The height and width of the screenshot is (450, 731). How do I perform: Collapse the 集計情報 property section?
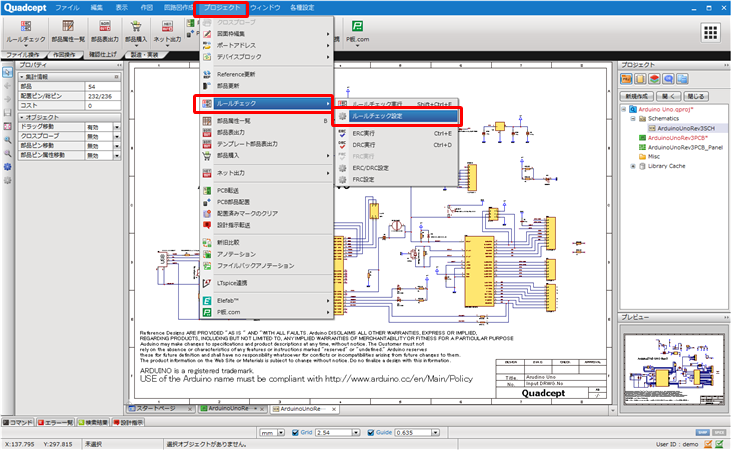(x=22, y=76)
